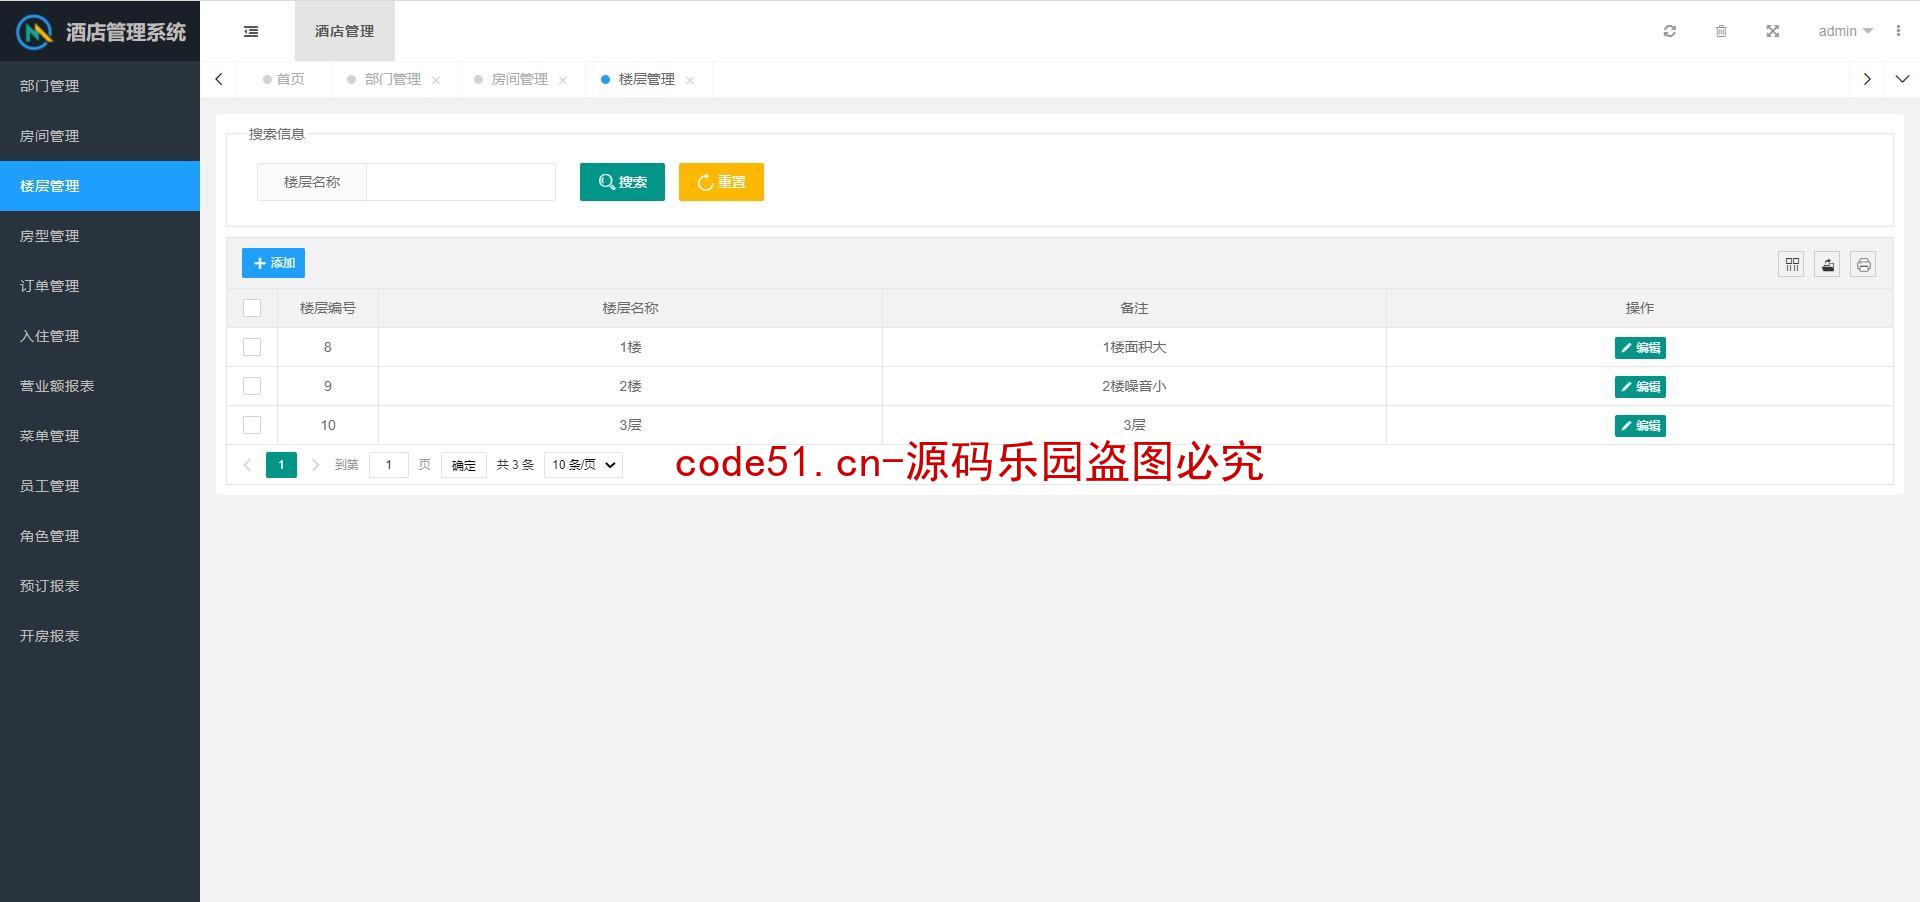The image size is (1920, 902).
Task: Switch to the 房间管理 tab
Action: (x=520, y=79)
